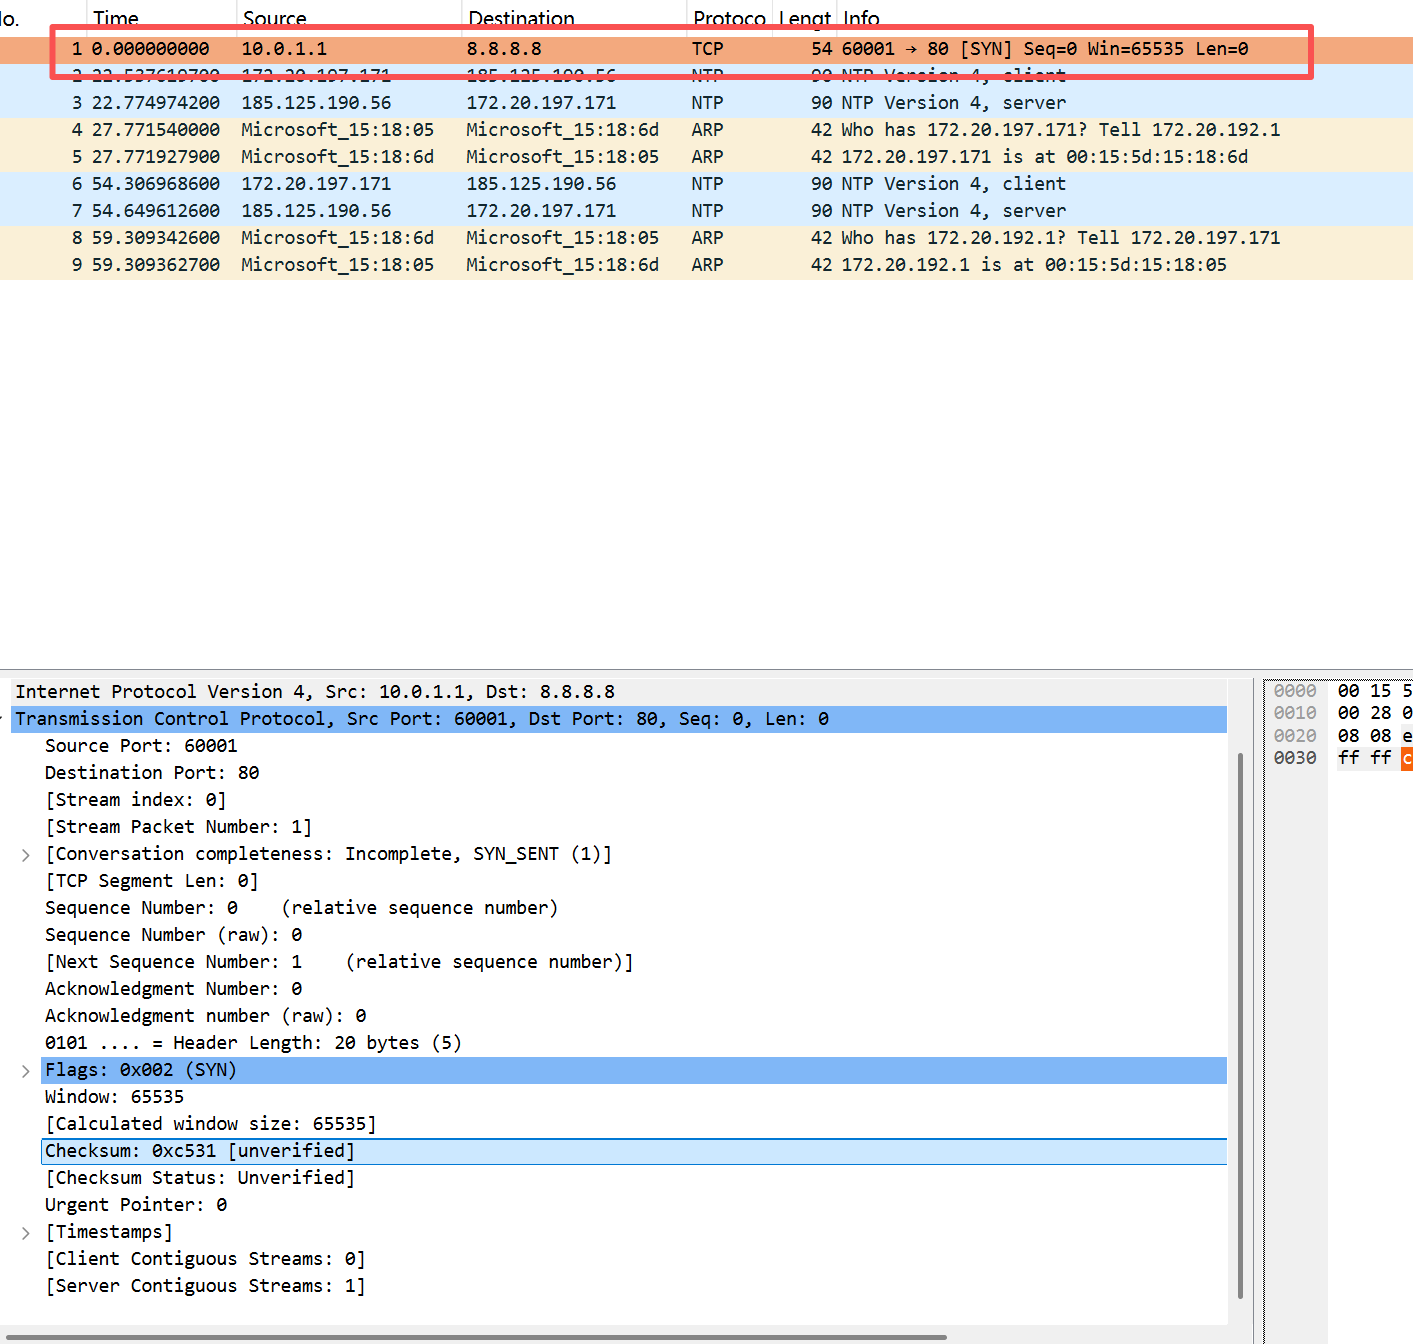Expand the Conversation completeness tree item
The image size is (1413, 1344).
point(26,855)
